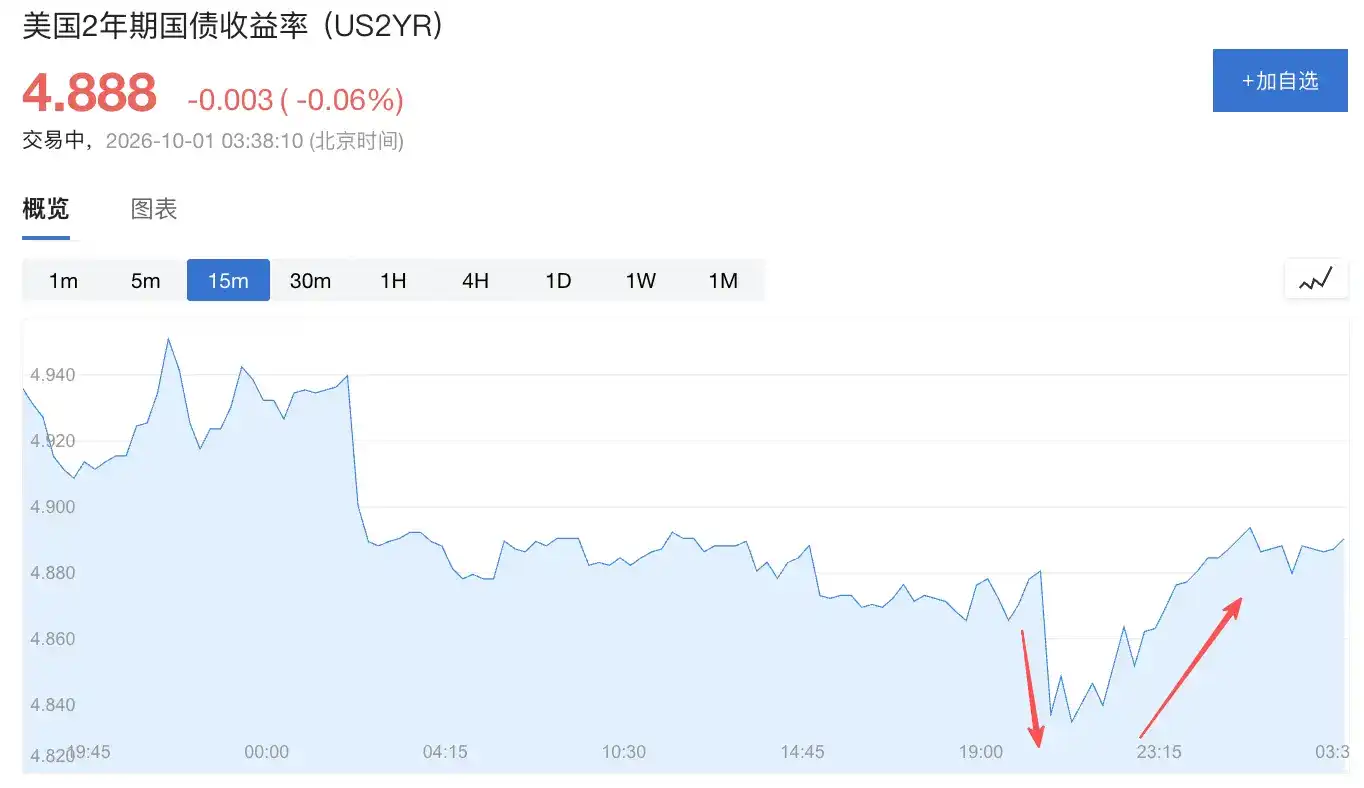Open the chart type line icon

click(1316, 280)
